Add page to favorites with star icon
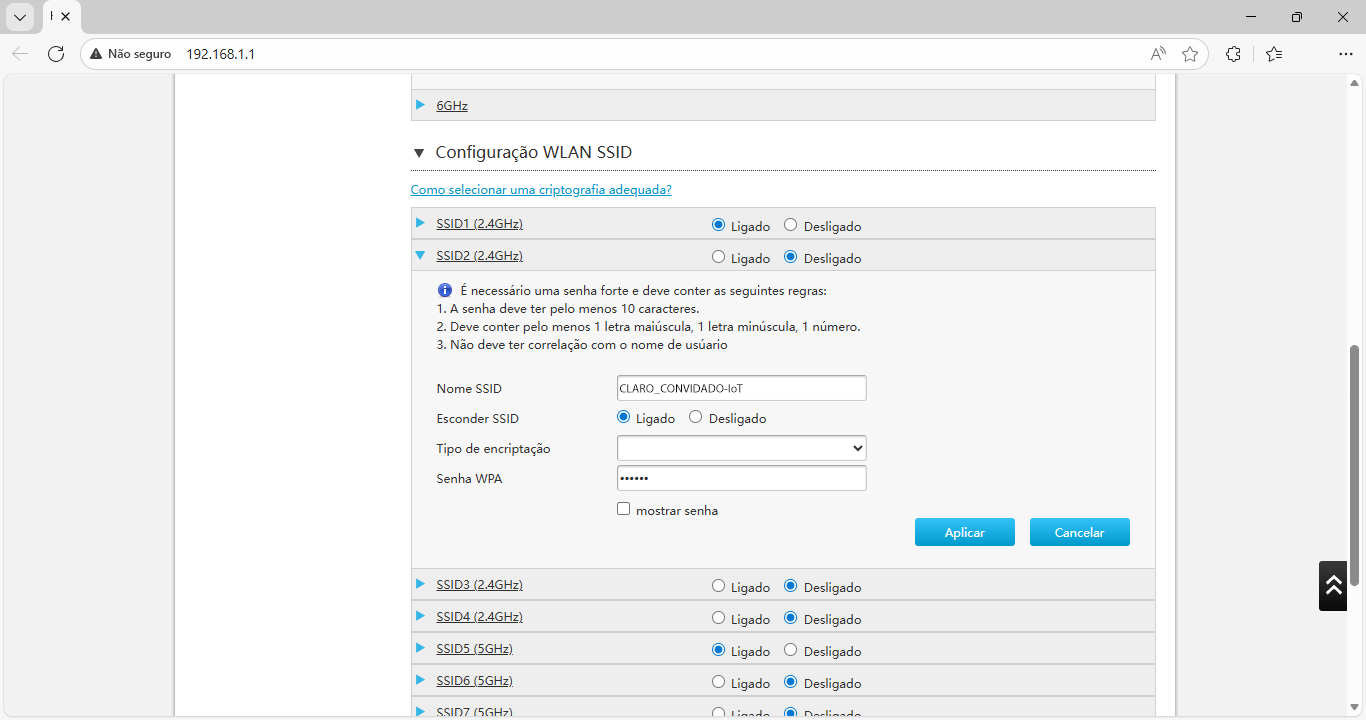Screen dimensions: 1366x720 (1190, 54)
